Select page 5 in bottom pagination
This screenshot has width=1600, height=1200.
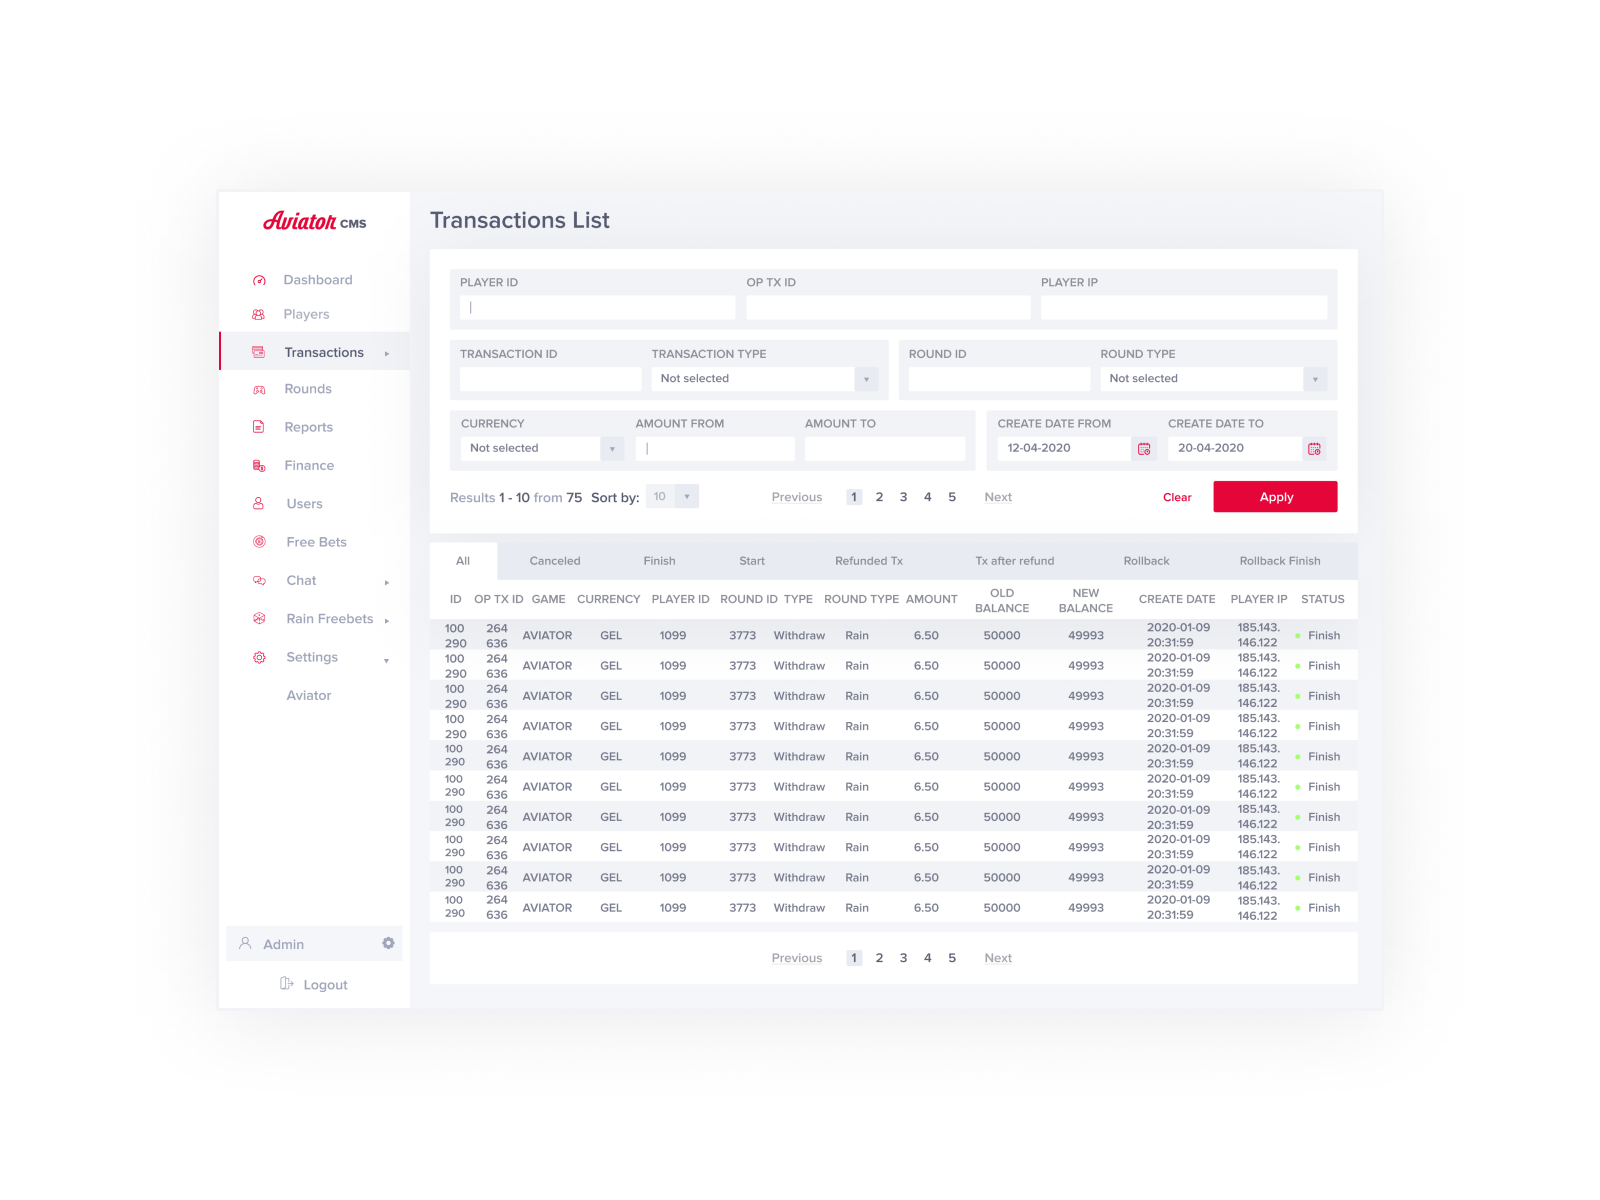[x=952, y=958]
